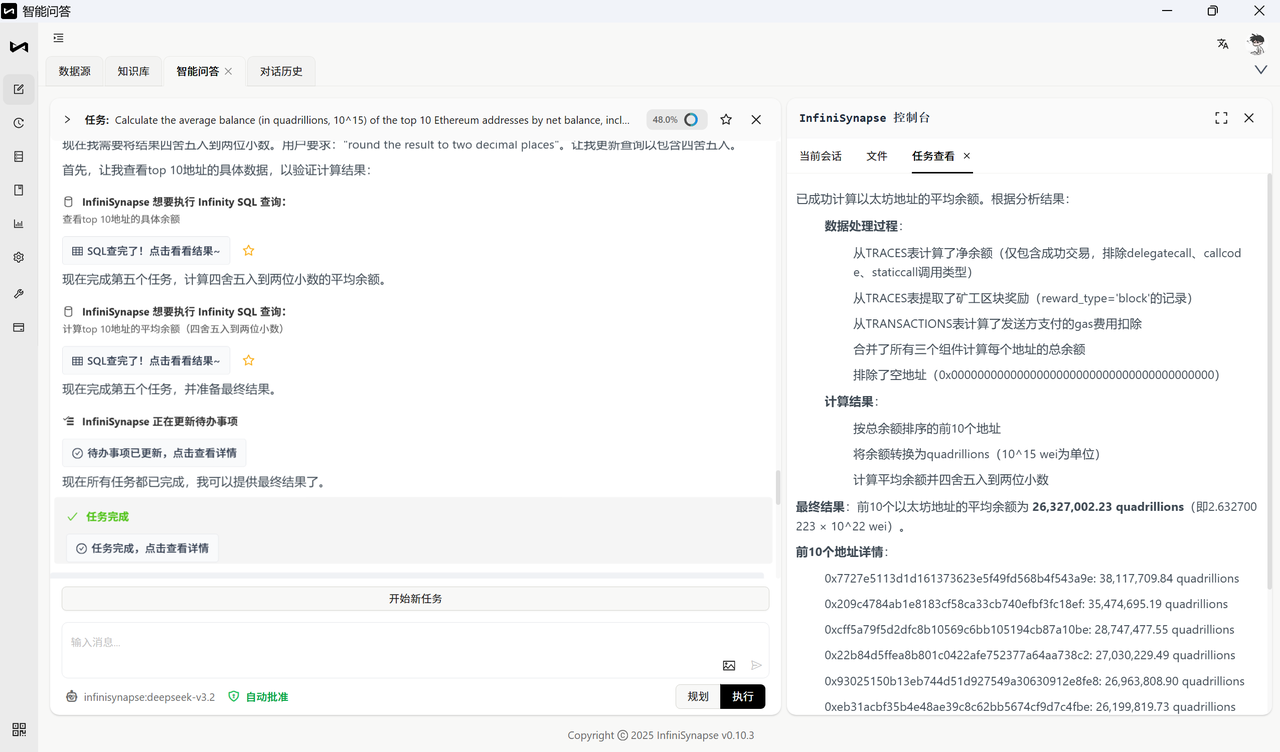Click address 0xeb31acbf35b4... row

point(1030,707)
